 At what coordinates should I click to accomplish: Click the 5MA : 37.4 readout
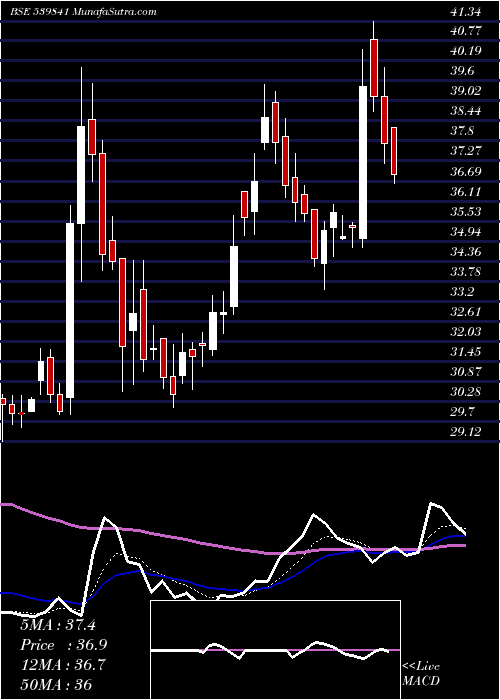click(58, 625)
